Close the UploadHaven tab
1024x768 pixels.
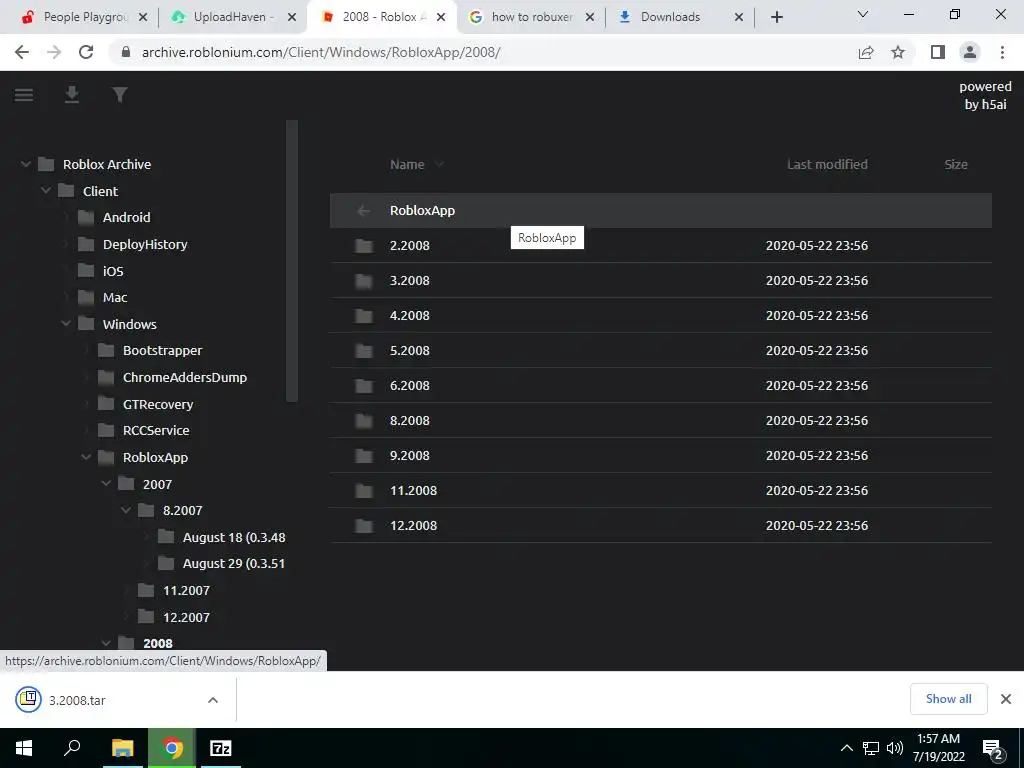click(x=293, y=17)
